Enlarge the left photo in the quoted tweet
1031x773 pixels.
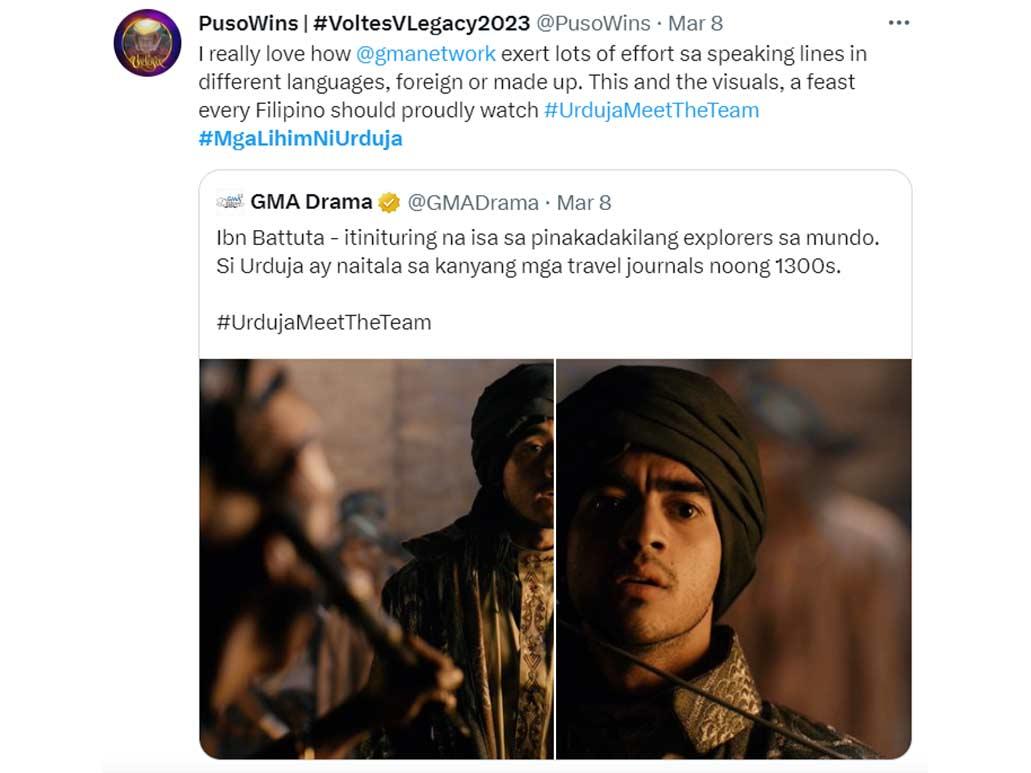click(376, 558)
